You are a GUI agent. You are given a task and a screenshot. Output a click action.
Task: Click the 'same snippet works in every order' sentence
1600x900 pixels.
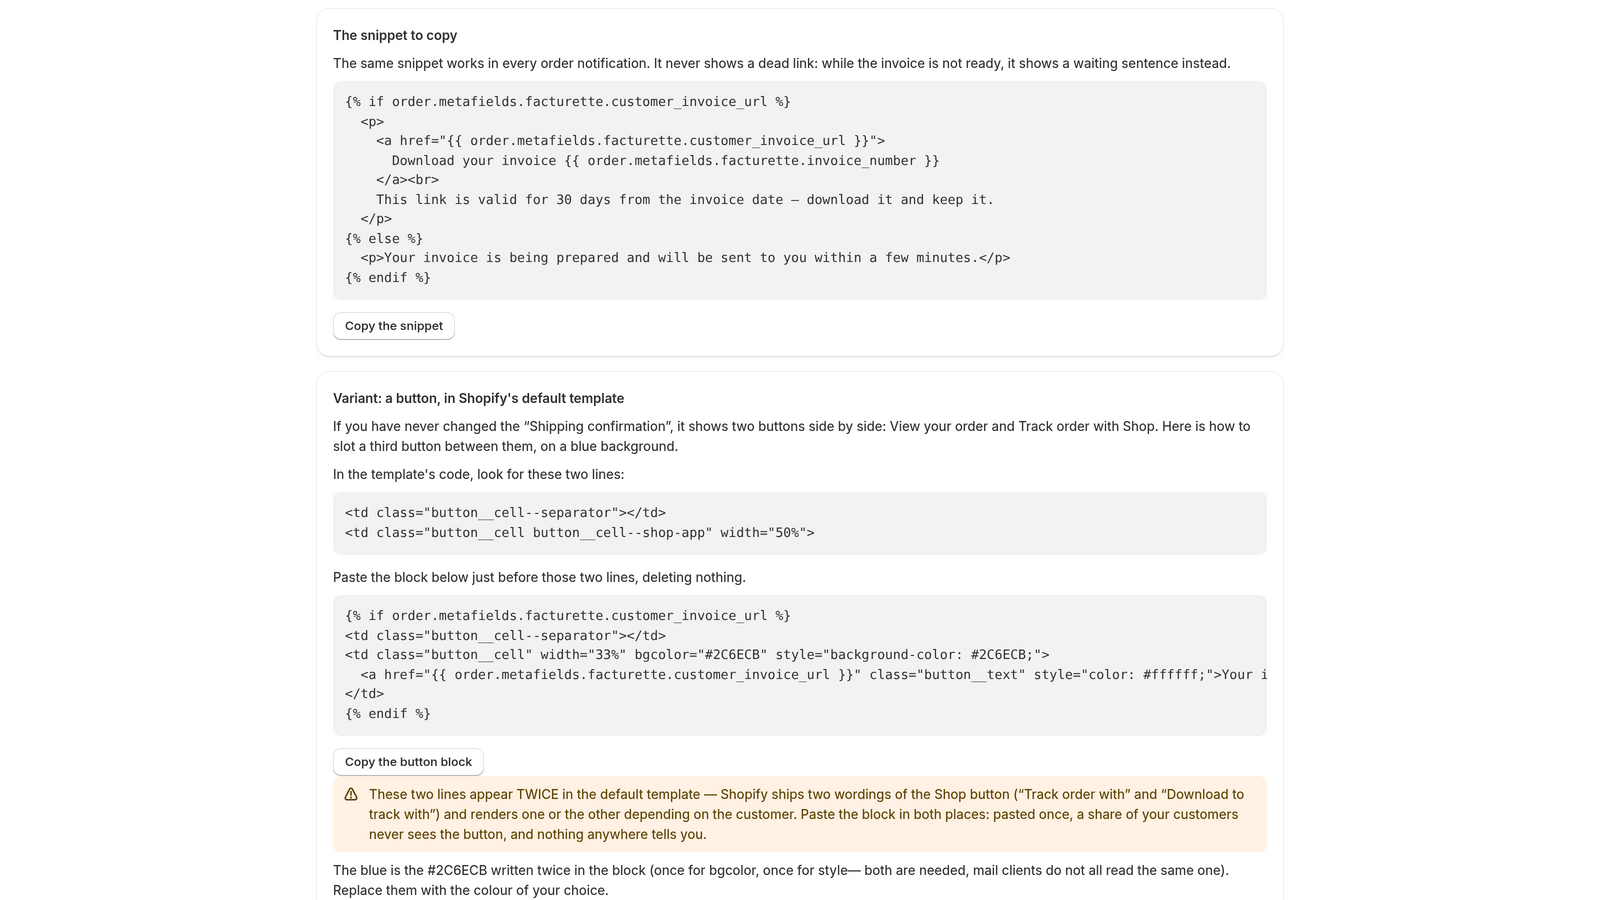click(x=782, y=63)
